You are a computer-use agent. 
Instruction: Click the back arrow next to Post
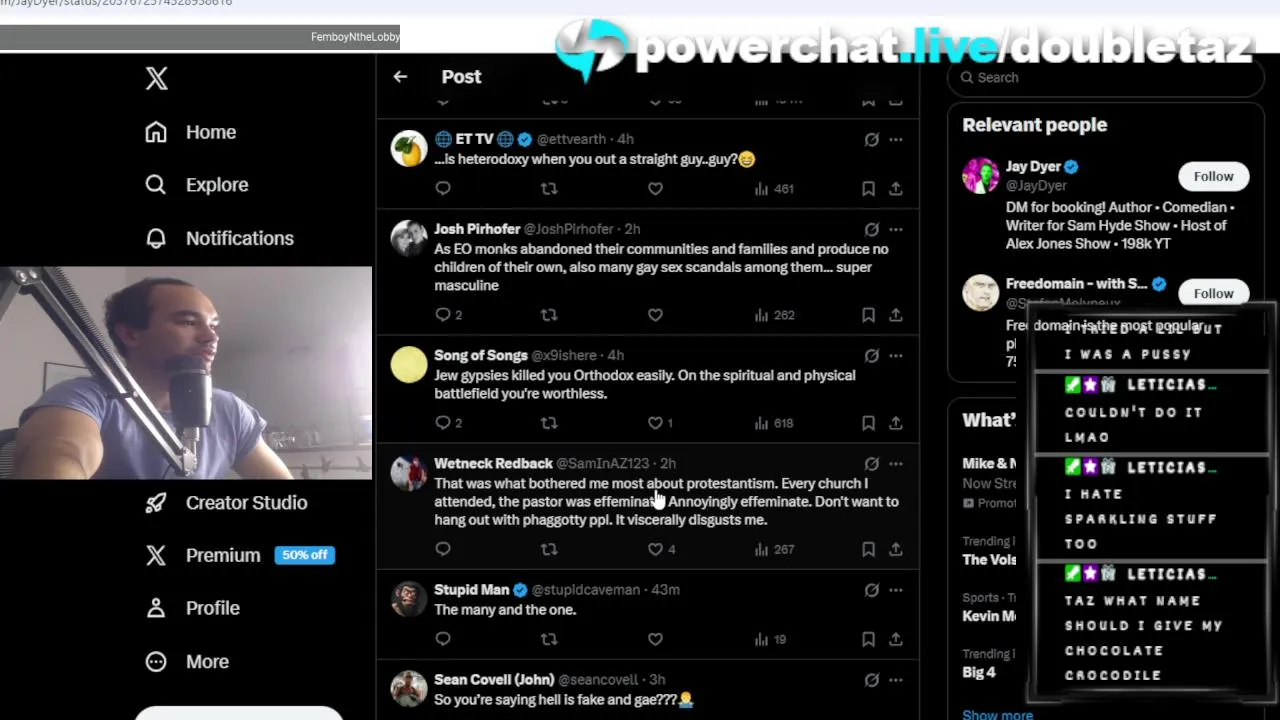tap(400, 77)
